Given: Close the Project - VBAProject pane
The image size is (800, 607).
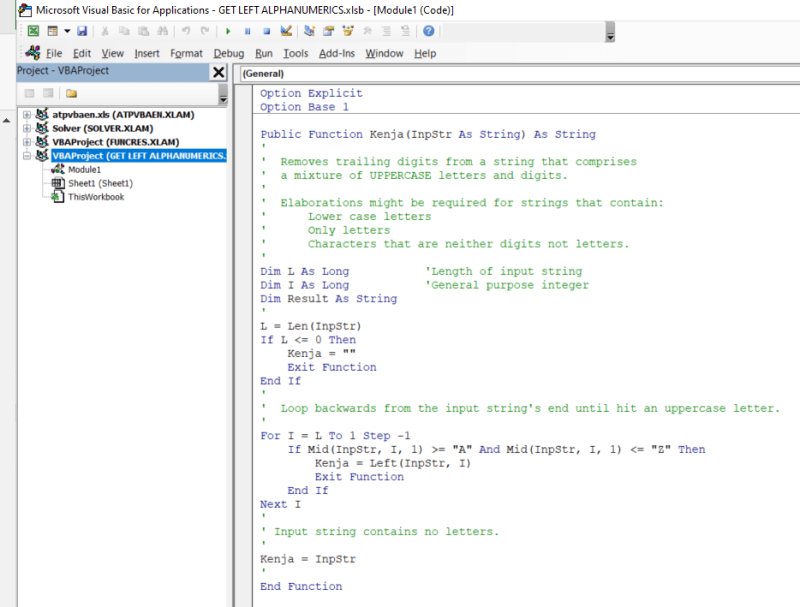Looking at the screenshot, I should (218, 72).
